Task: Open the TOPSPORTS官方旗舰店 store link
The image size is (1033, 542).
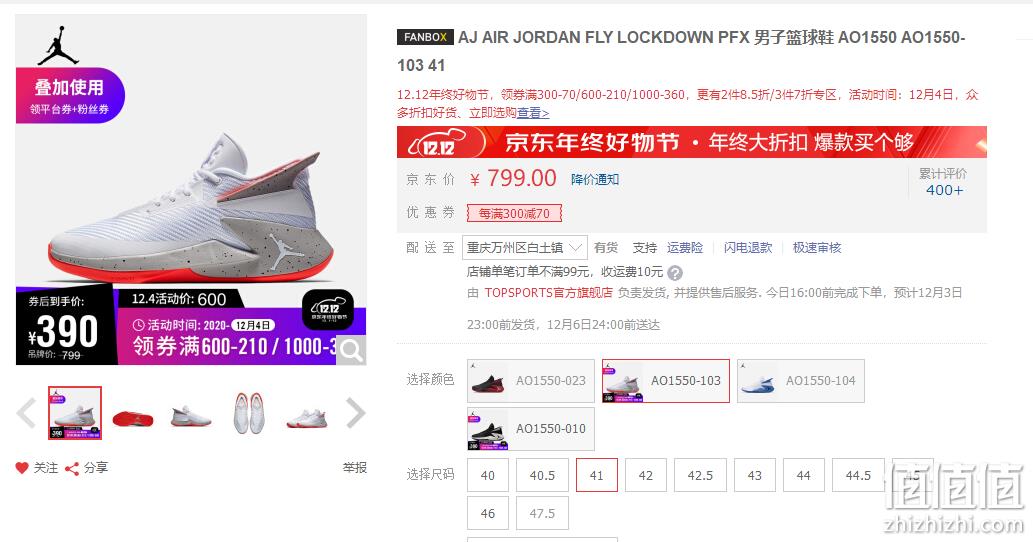Action: click(548, 292)
